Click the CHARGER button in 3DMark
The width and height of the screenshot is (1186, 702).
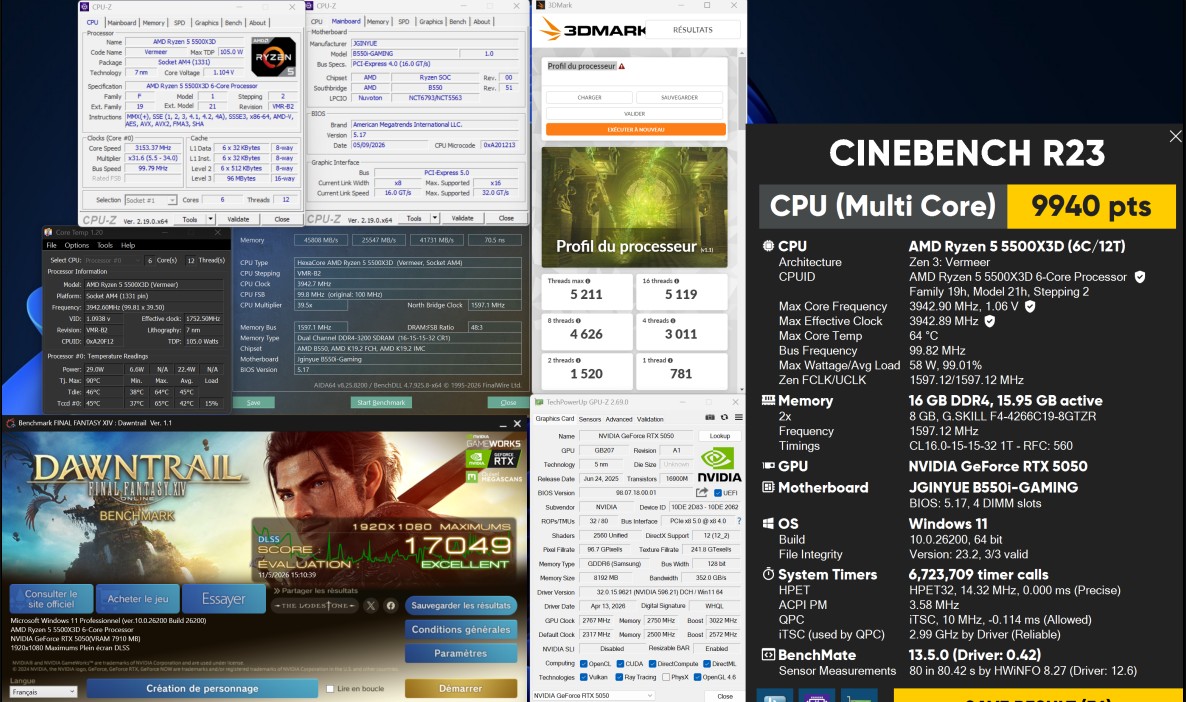(589, 98)
